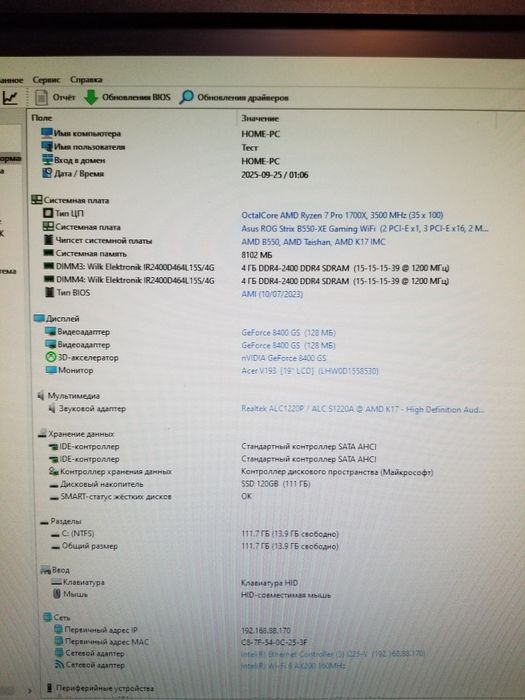
Task: Select the Дата / Время row
Action: coord(263,174)
